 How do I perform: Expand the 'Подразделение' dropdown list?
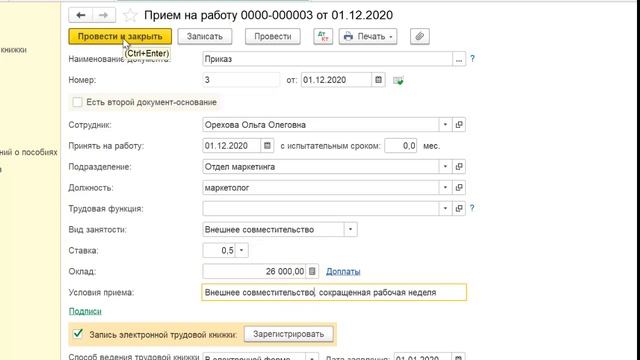pos(445,167)
